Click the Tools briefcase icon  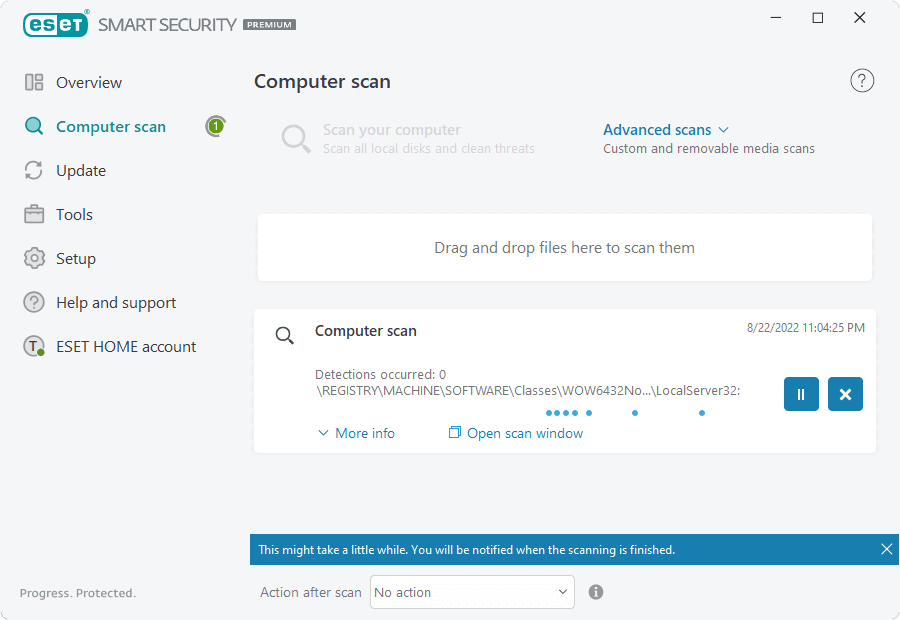coord(34,214)
